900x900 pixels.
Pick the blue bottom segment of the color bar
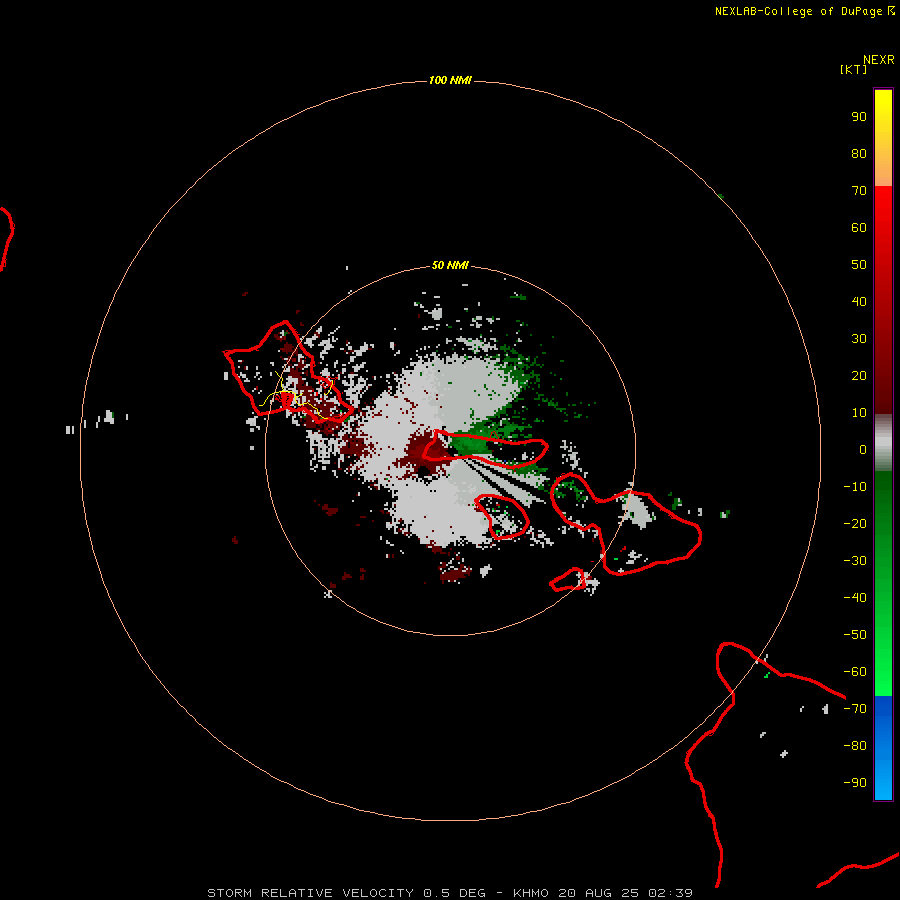(x=883, y=748)
